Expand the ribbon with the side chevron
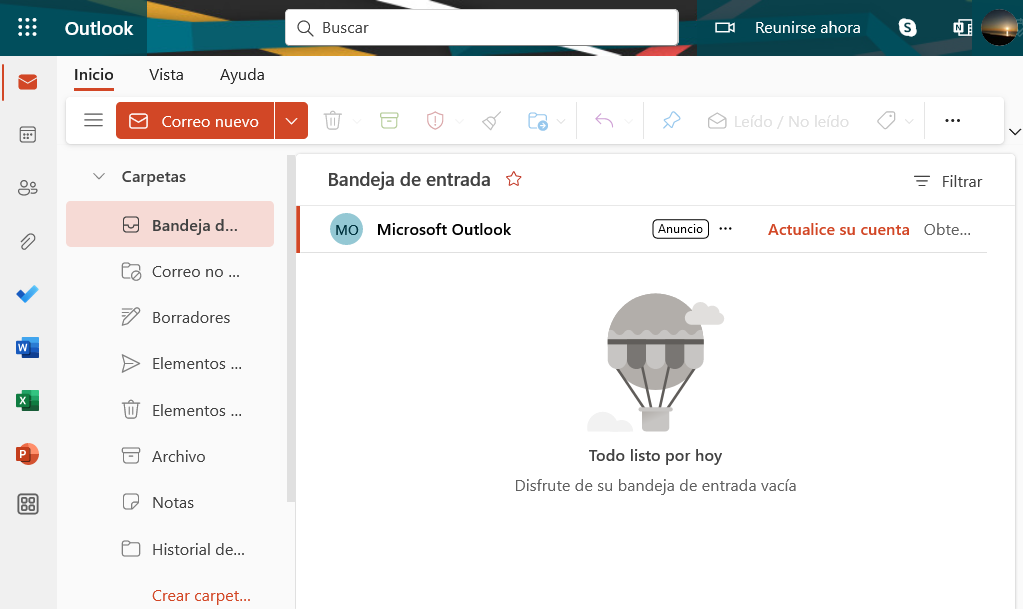1023x609 pixels. 1015,132
